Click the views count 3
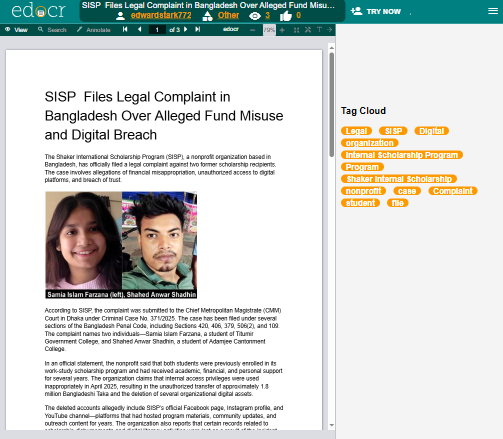Image resolution: width=503 pixels, height=439 pixels. 267,15
